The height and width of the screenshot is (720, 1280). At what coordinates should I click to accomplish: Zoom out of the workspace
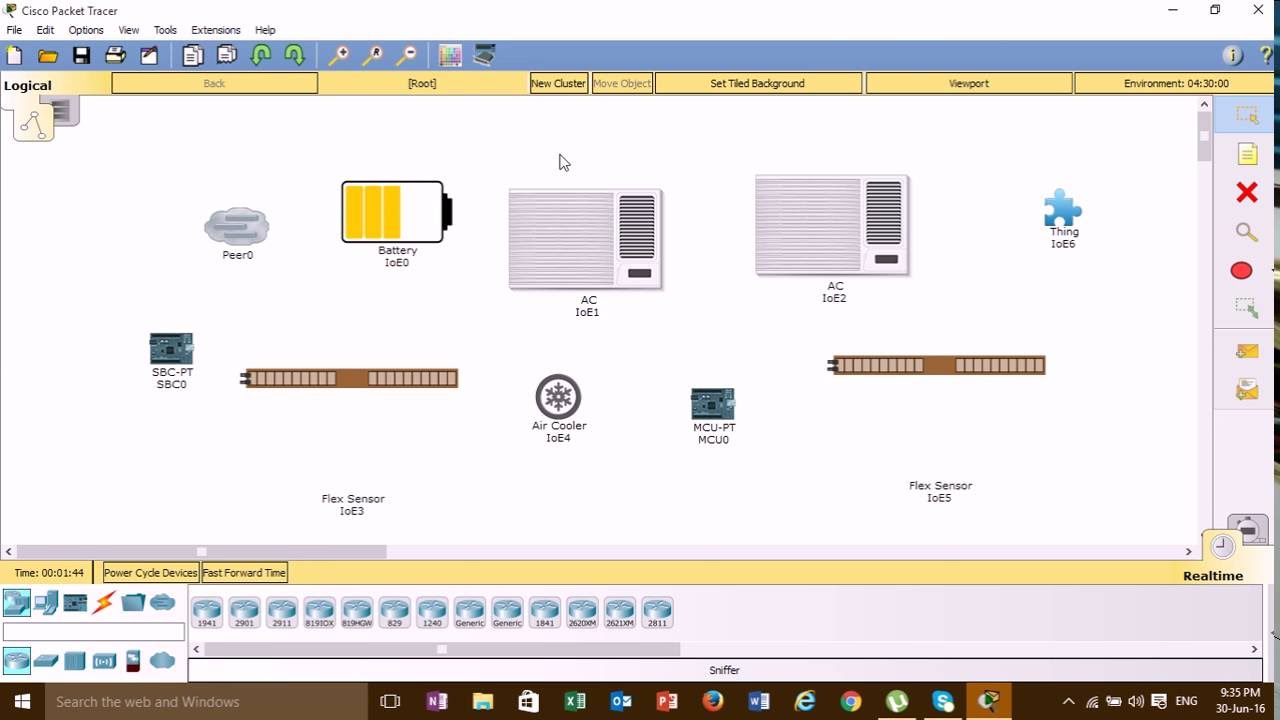pyautogui.click(x=407, y=56)
